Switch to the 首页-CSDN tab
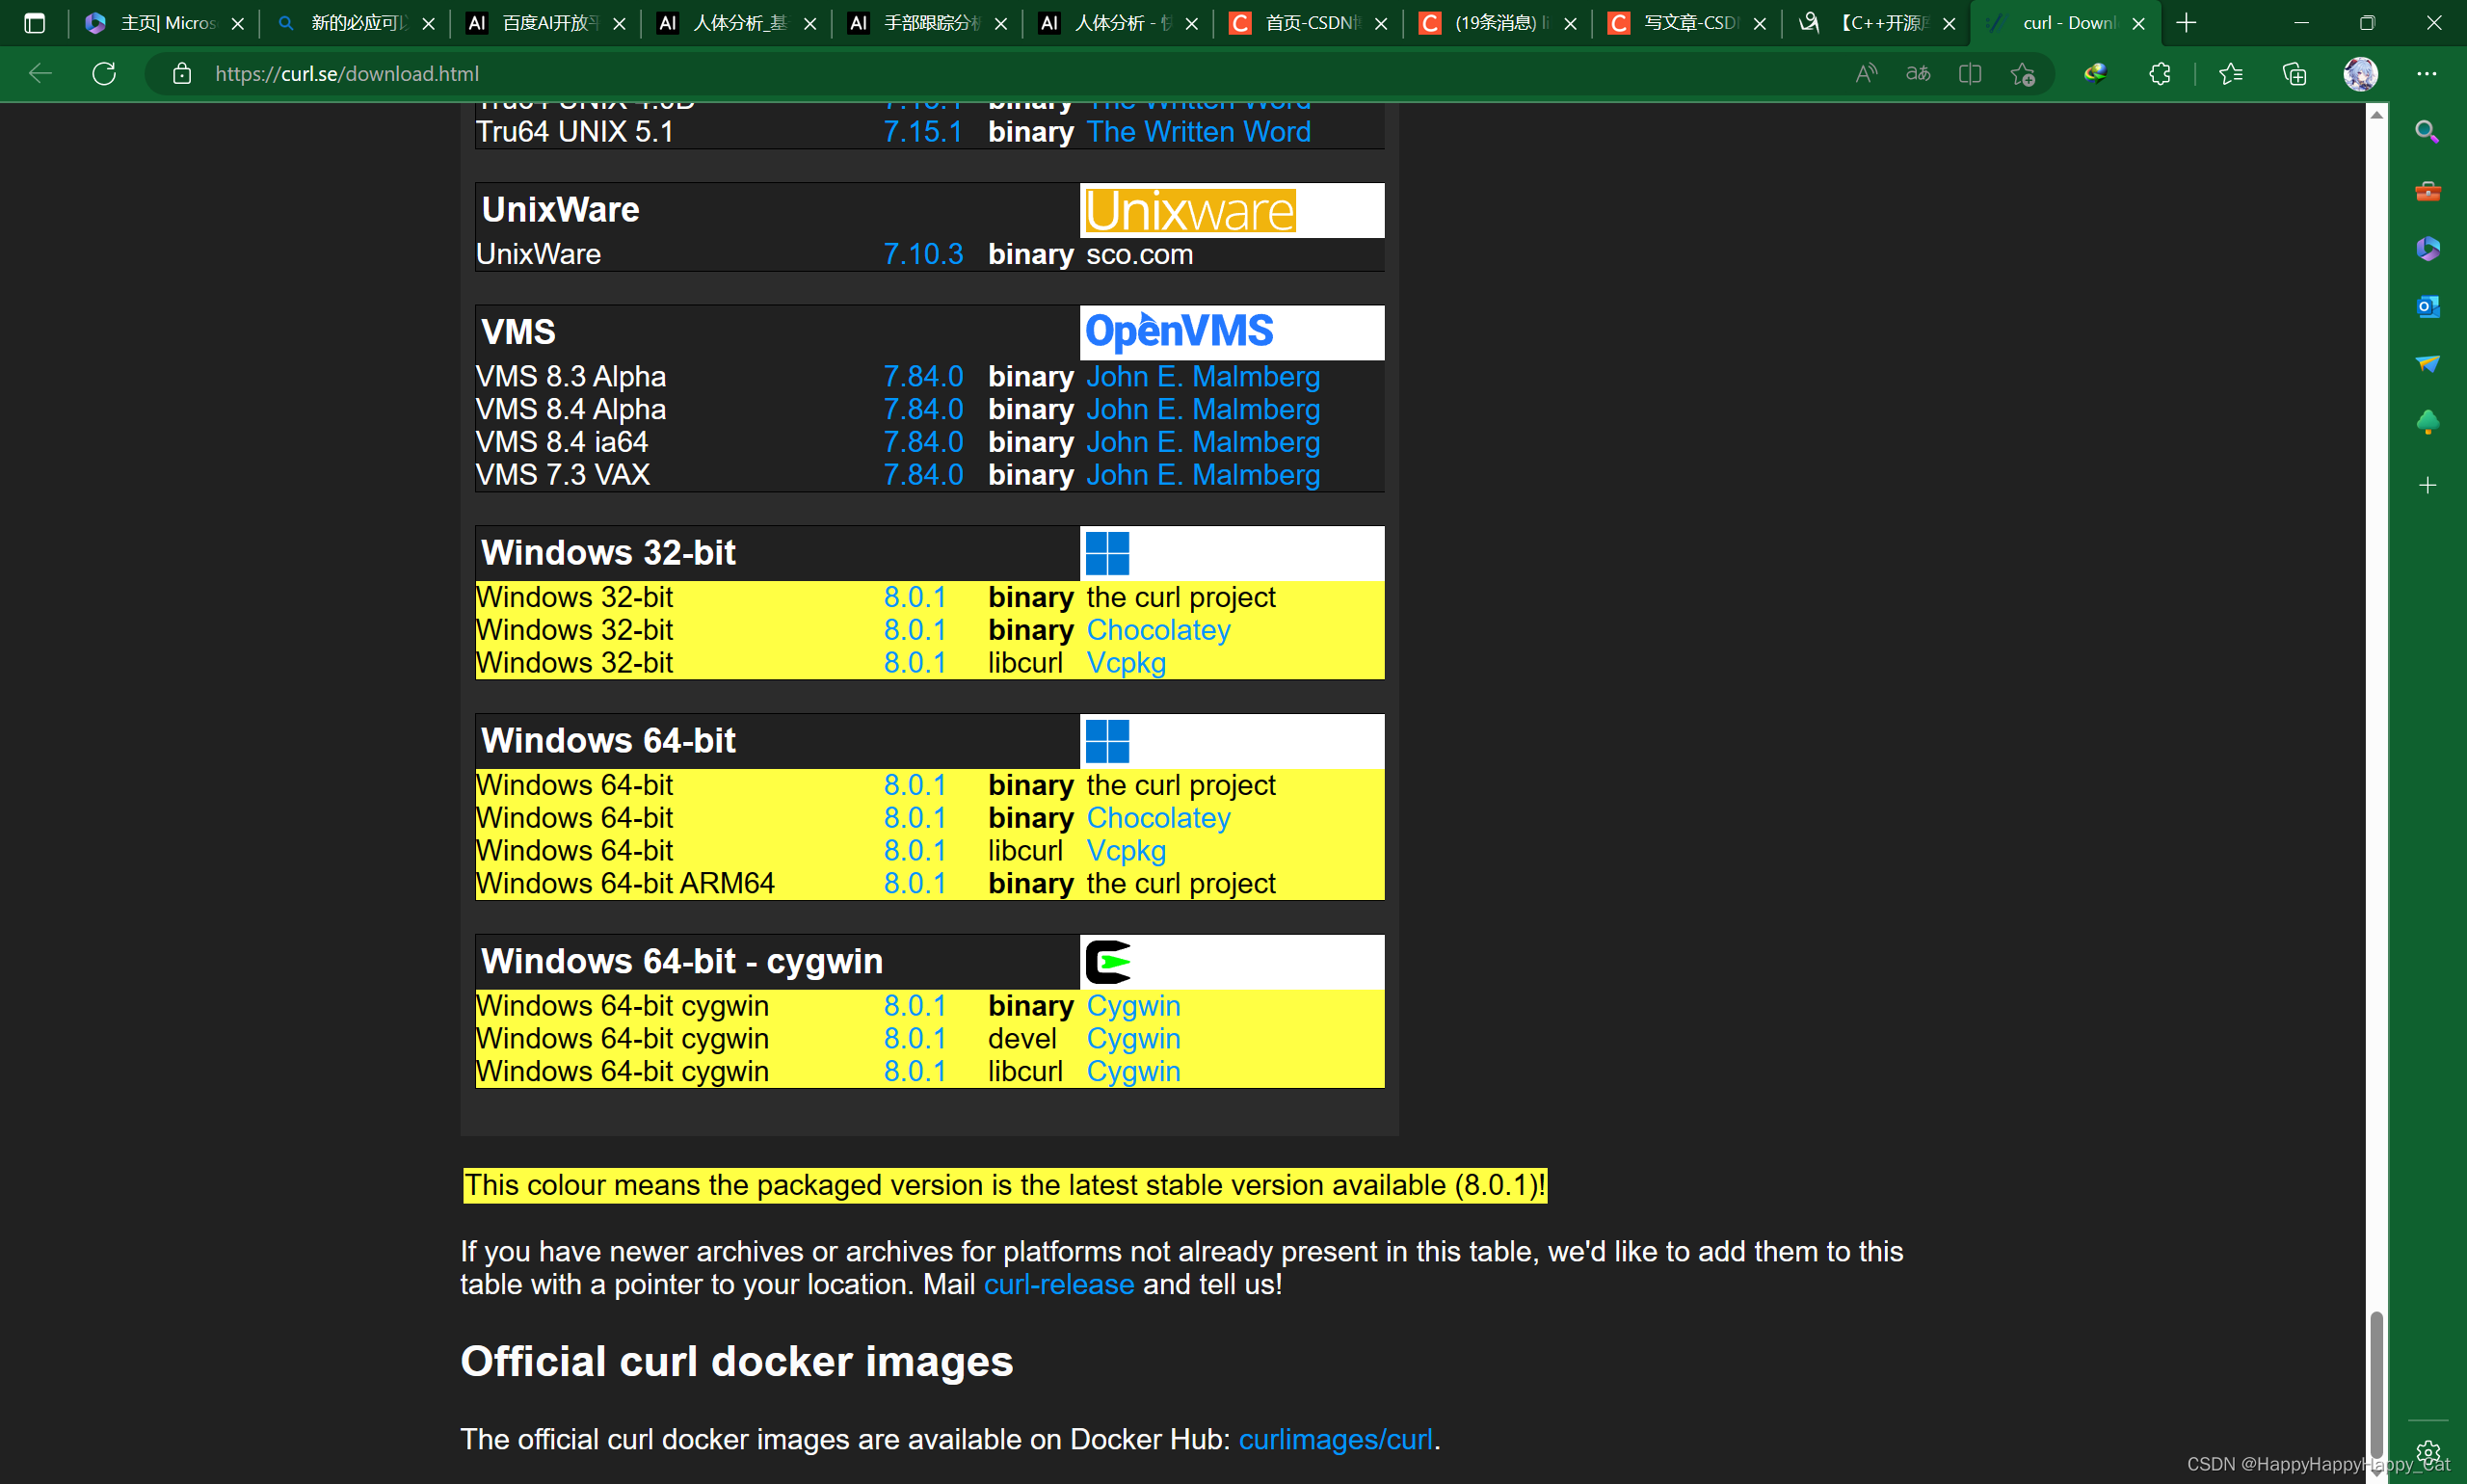The height and width of the screenshot is (1484, 2467). pos(1300,22)
